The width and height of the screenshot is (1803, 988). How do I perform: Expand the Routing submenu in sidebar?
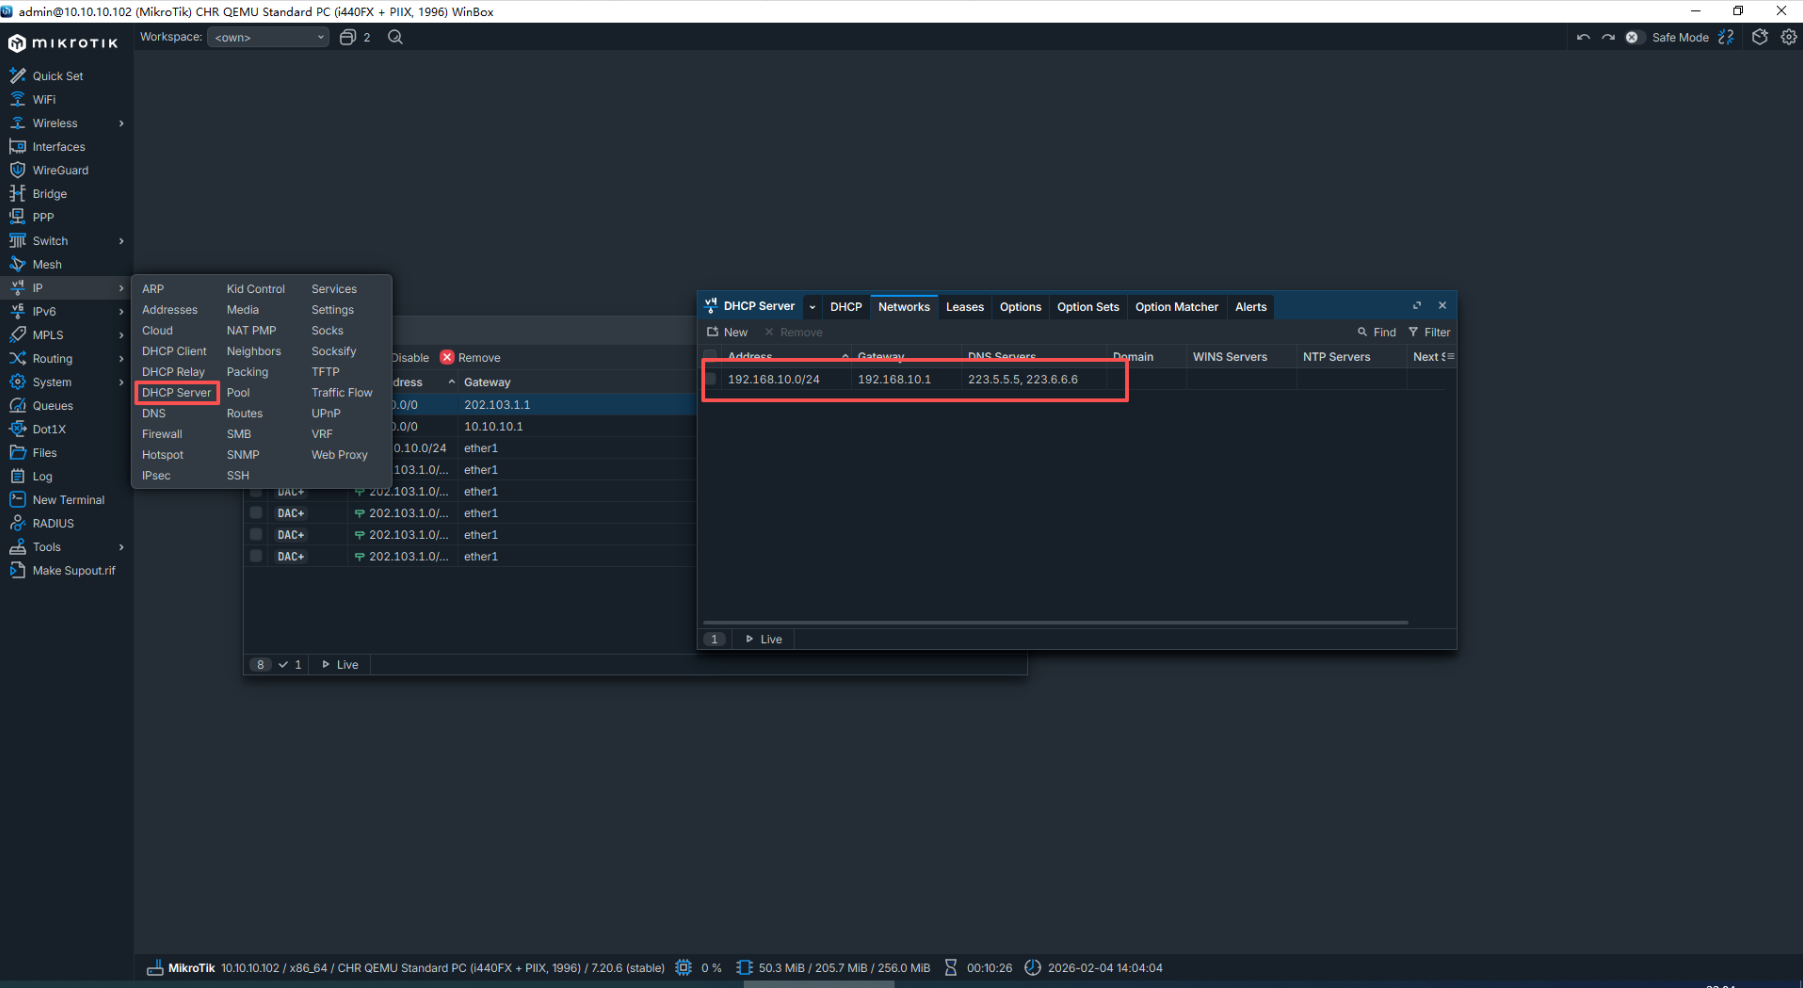click(x=121, y=359)
